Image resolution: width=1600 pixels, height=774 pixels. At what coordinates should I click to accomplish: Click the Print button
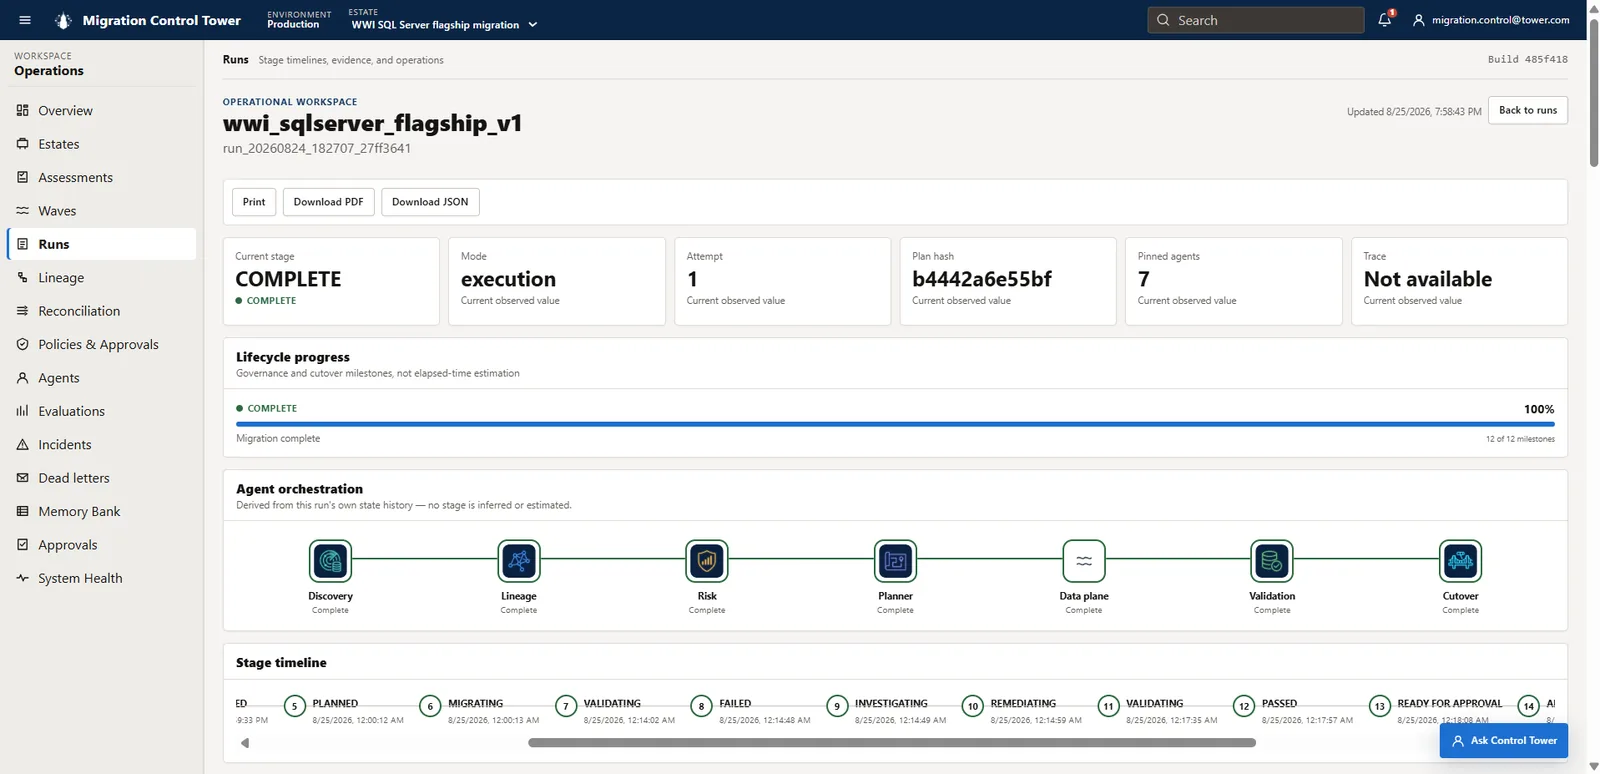[254, 202]
